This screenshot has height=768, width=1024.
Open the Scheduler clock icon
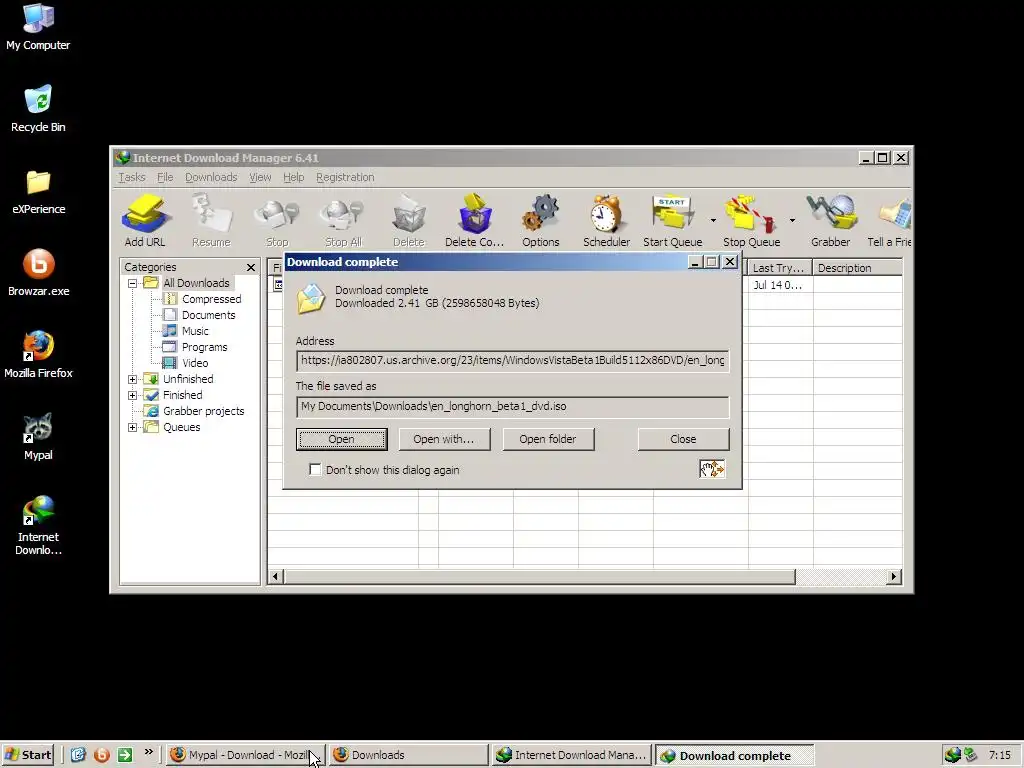(606, 220)
